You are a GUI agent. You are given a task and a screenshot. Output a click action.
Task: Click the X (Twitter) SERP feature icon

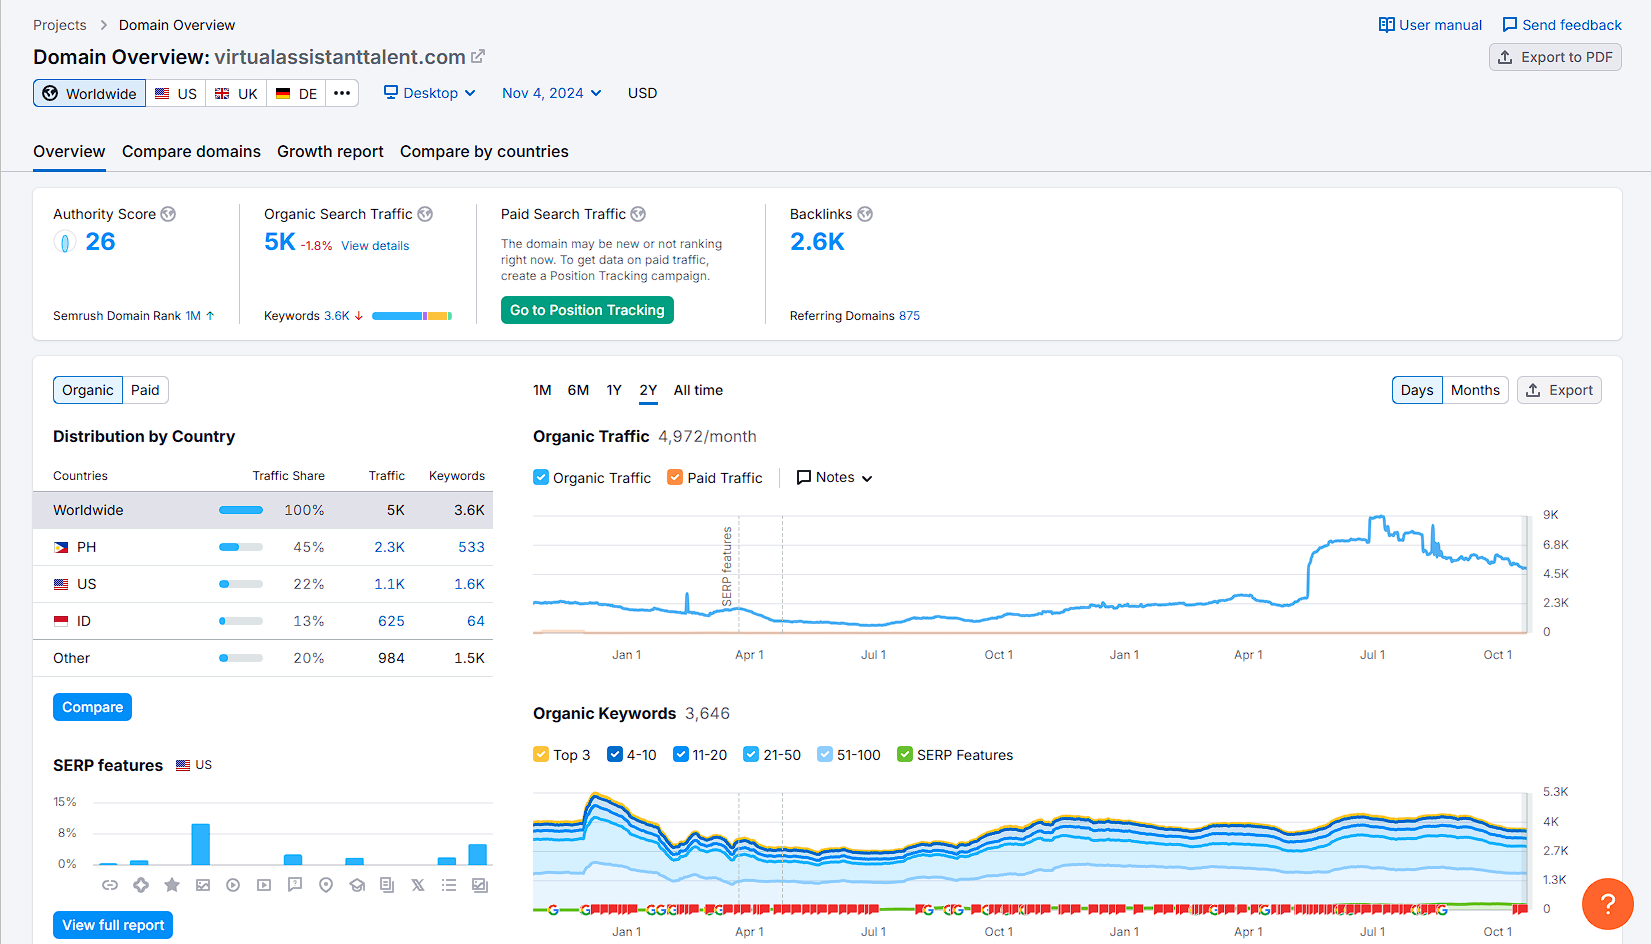coord(418,885)
